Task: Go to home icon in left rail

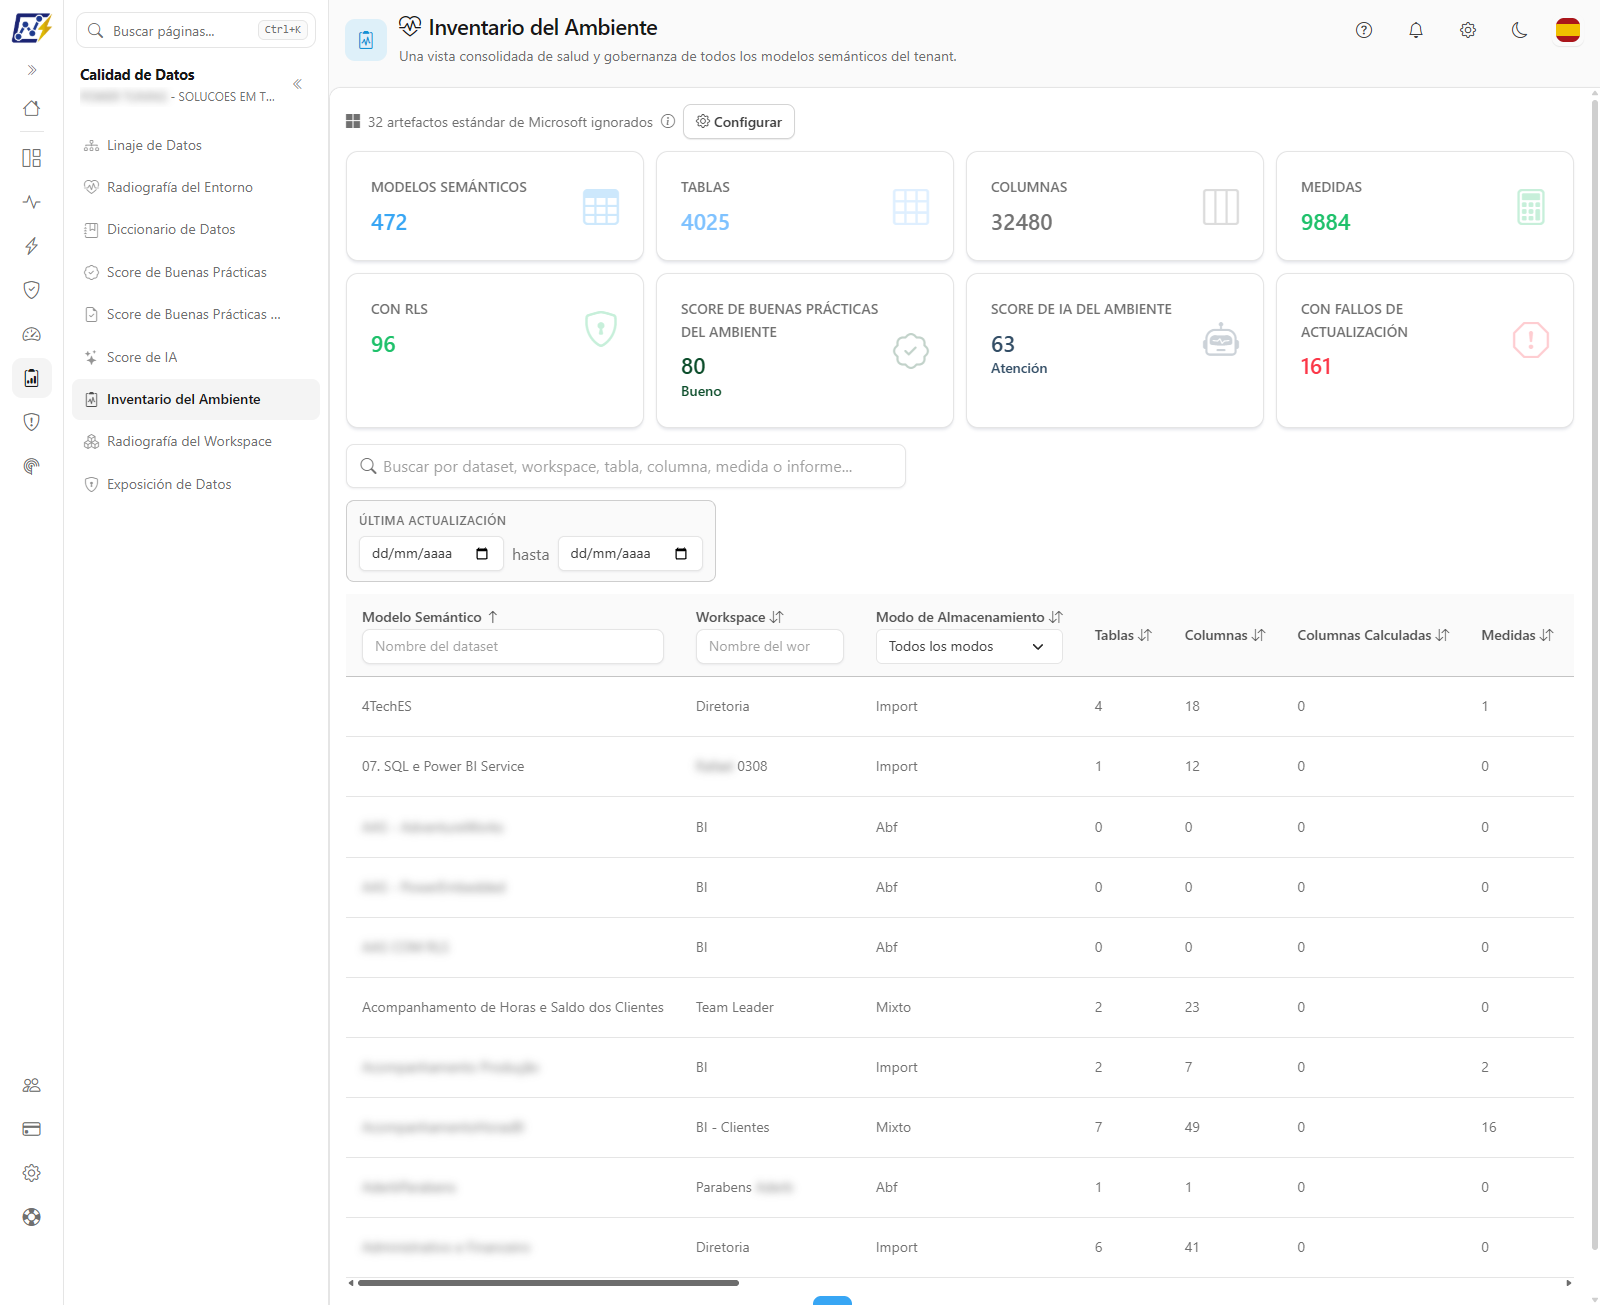Action: [32, 108]
